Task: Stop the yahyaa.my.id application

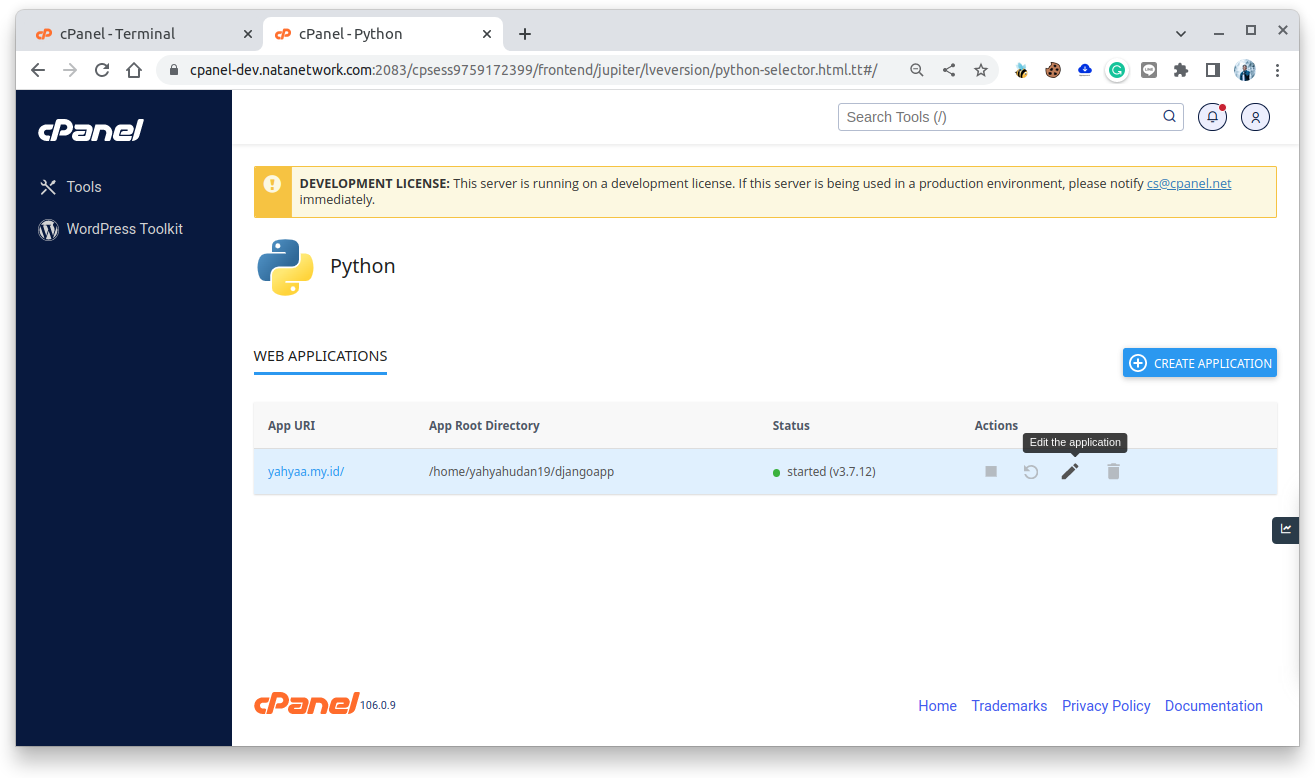Action: (x=991, y=471)
